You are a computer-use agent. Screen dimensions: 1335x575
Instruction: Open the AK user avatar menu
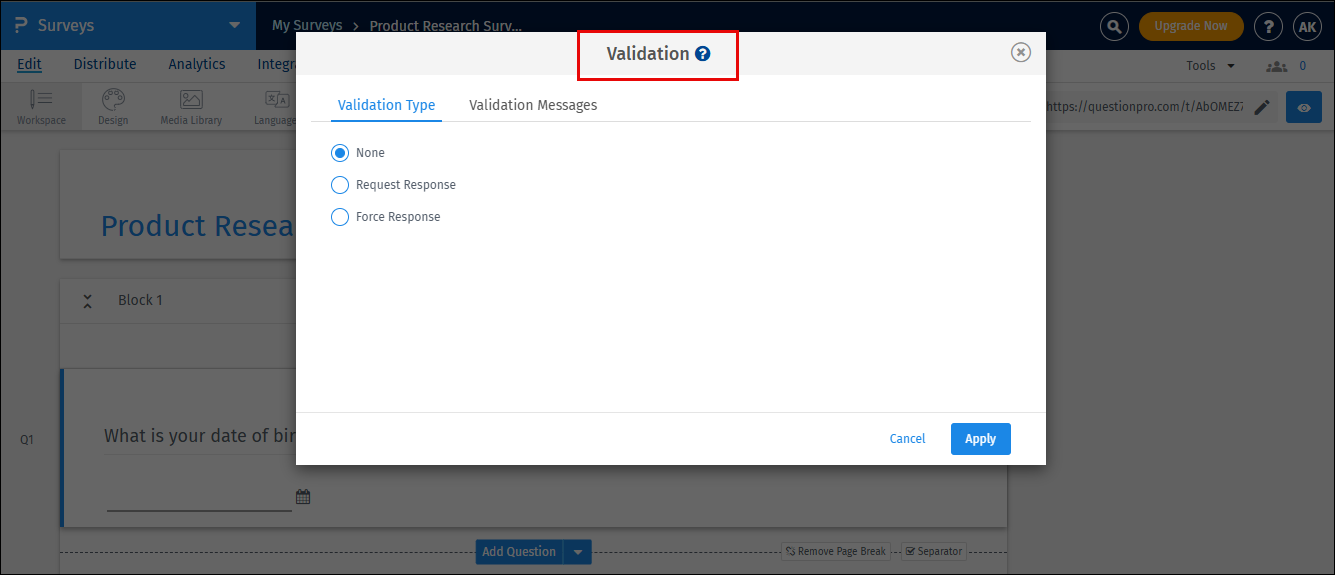coord(1307,26)
